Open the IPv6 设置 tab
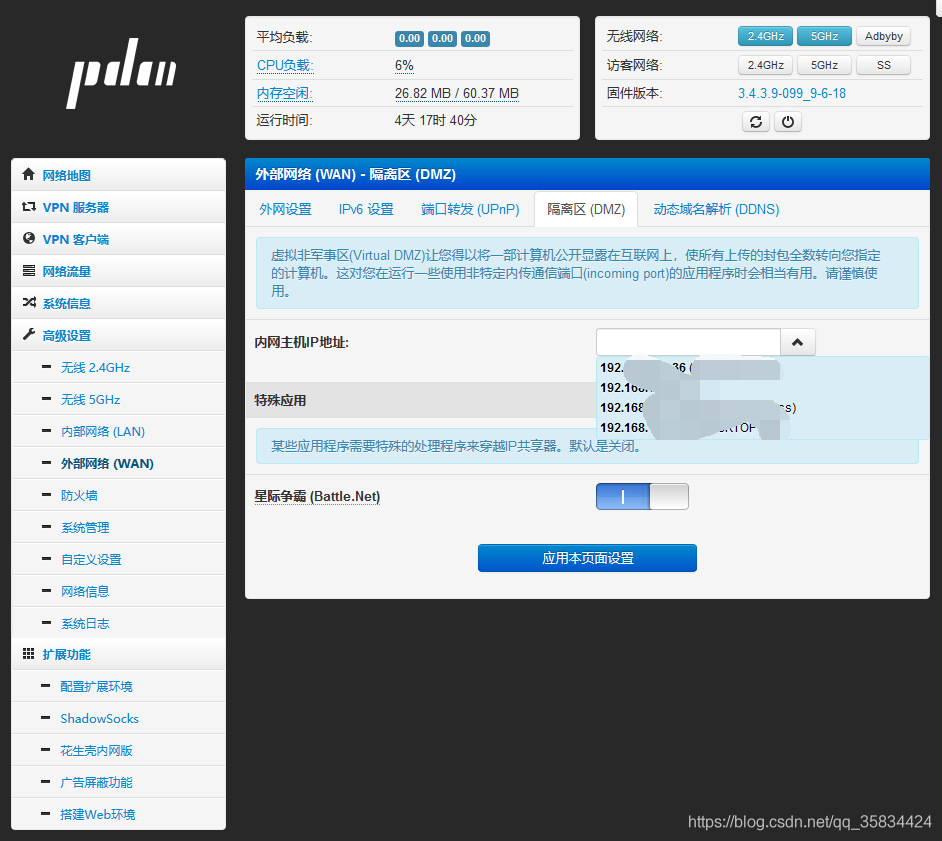This screenshot has height=841, width=942. (366, 209)
